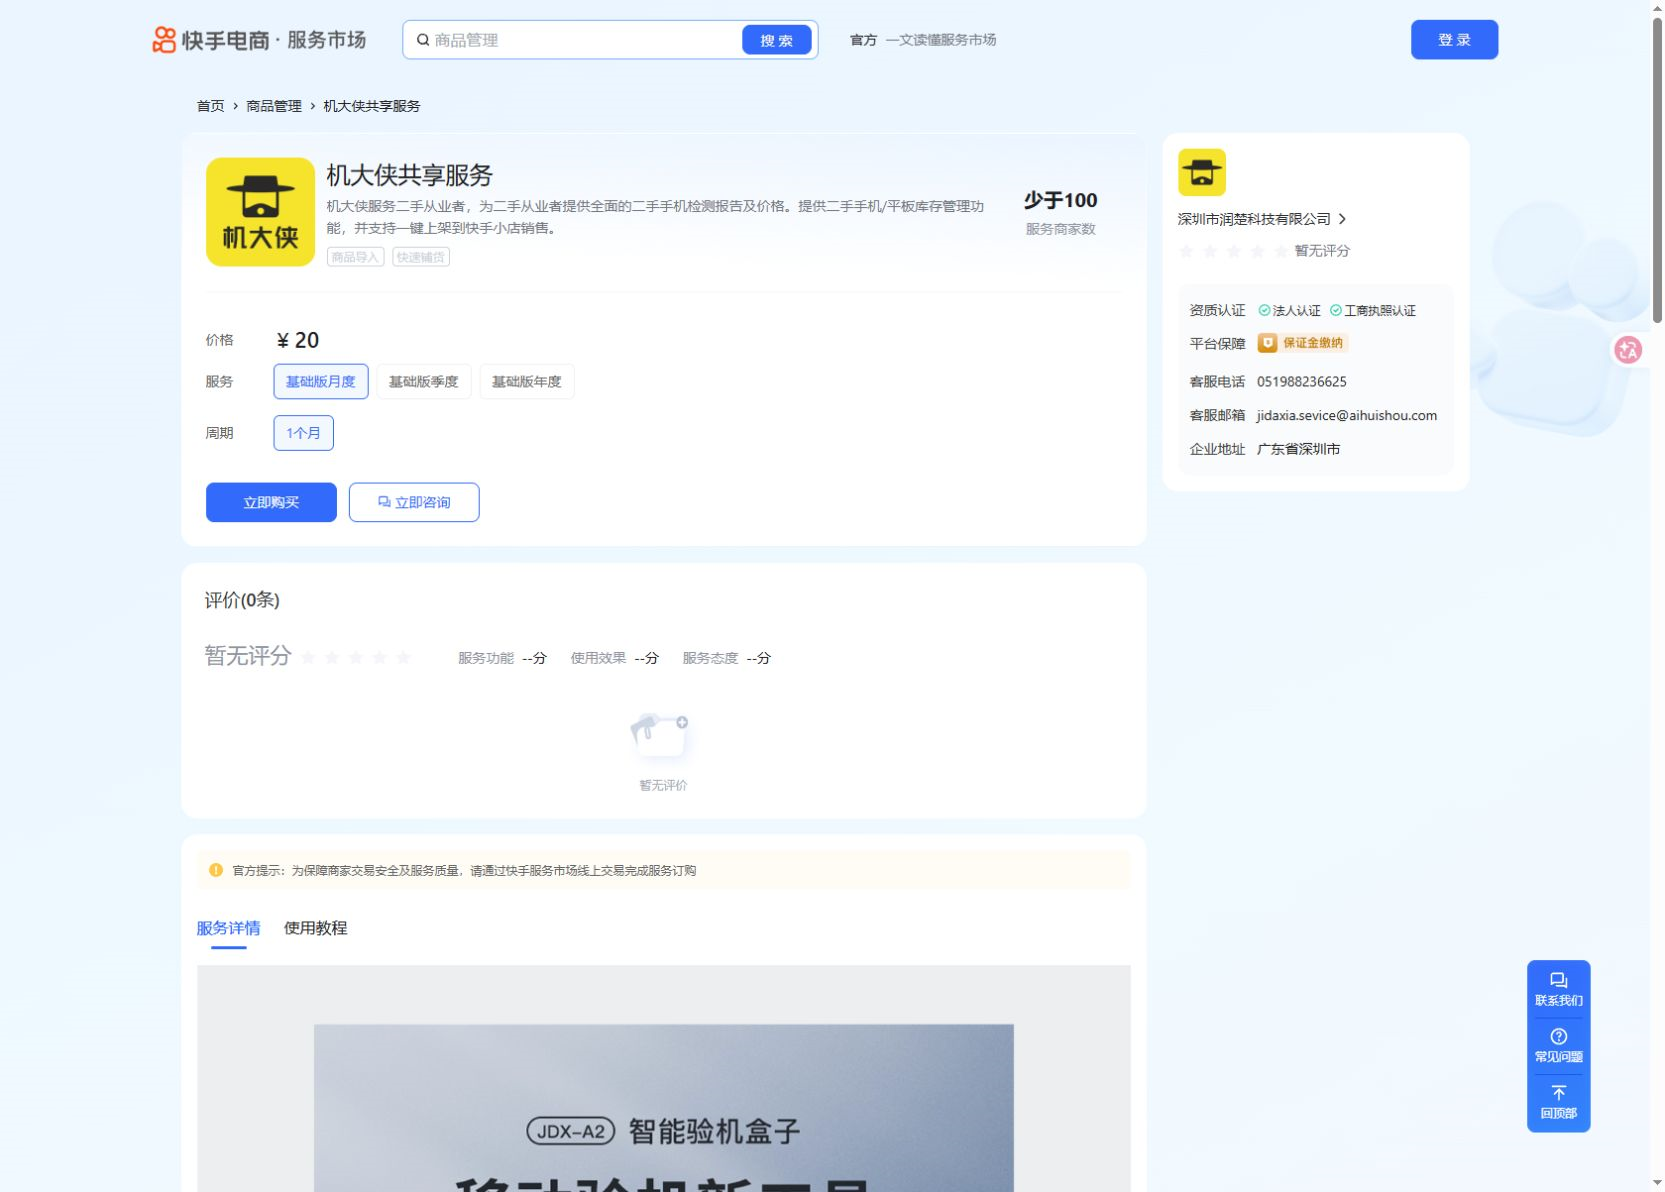Select the 基础版年度 service option
The width and height of the screenshot is (1665, 1192).
point(526,382)
